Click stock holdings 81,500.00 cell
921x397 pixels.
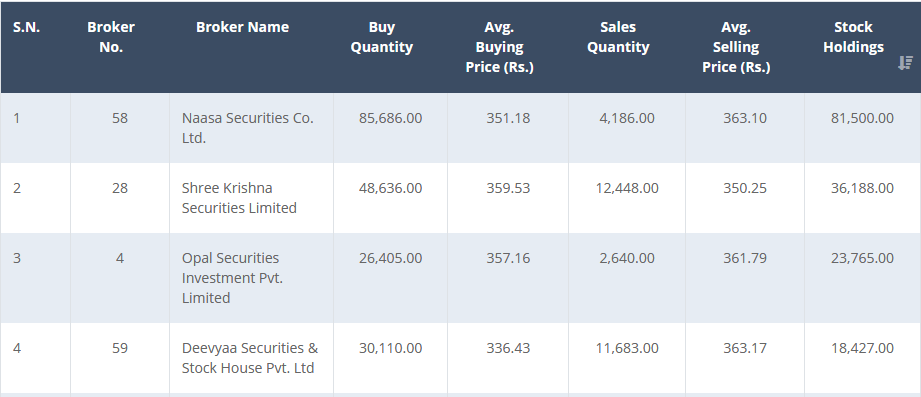(x=862, y=118)
